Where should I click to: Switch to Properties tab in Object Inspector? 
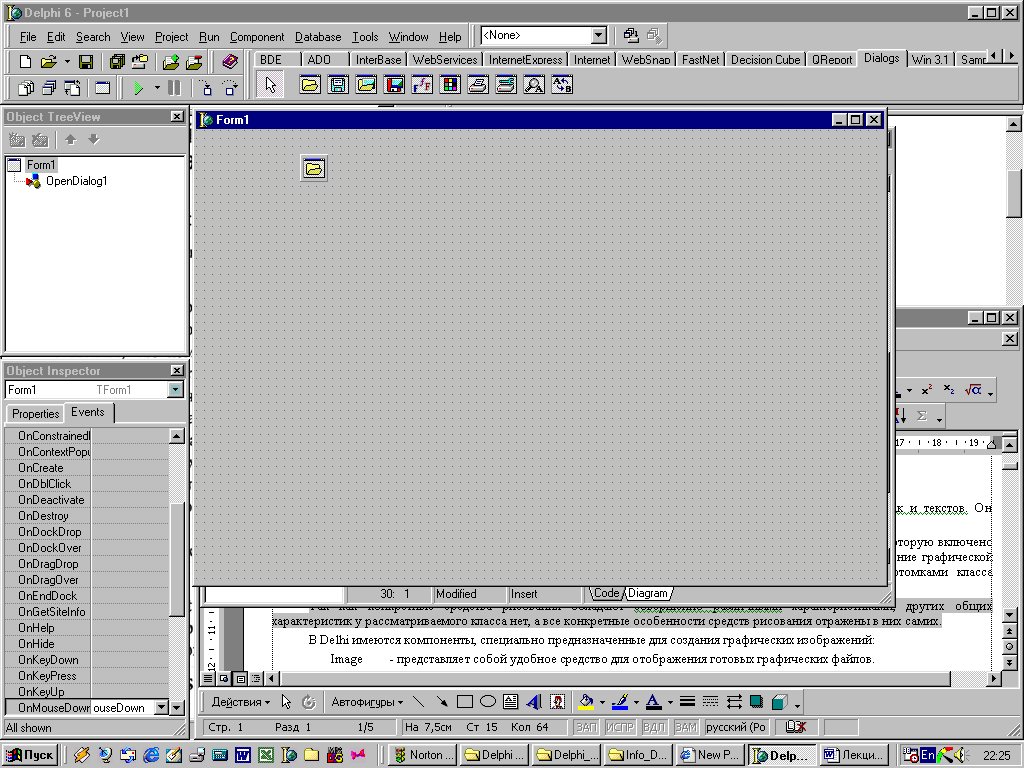[x=35, y=413]
